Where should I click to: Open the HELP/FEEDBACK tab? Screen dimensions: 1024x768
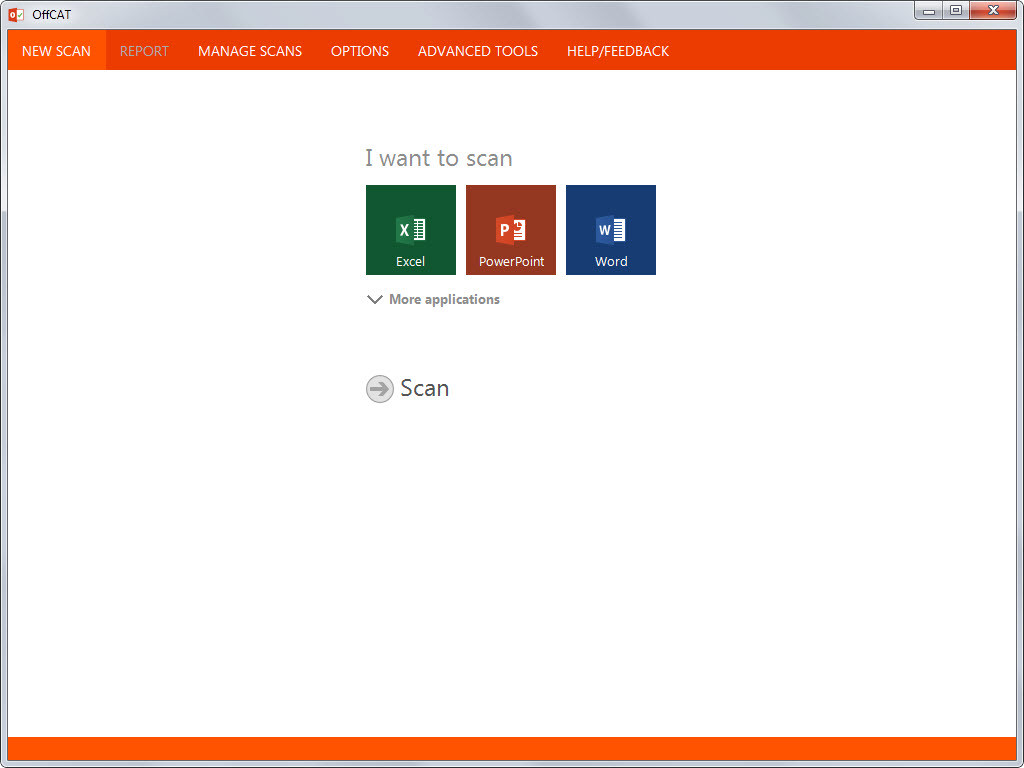(618, 50)
